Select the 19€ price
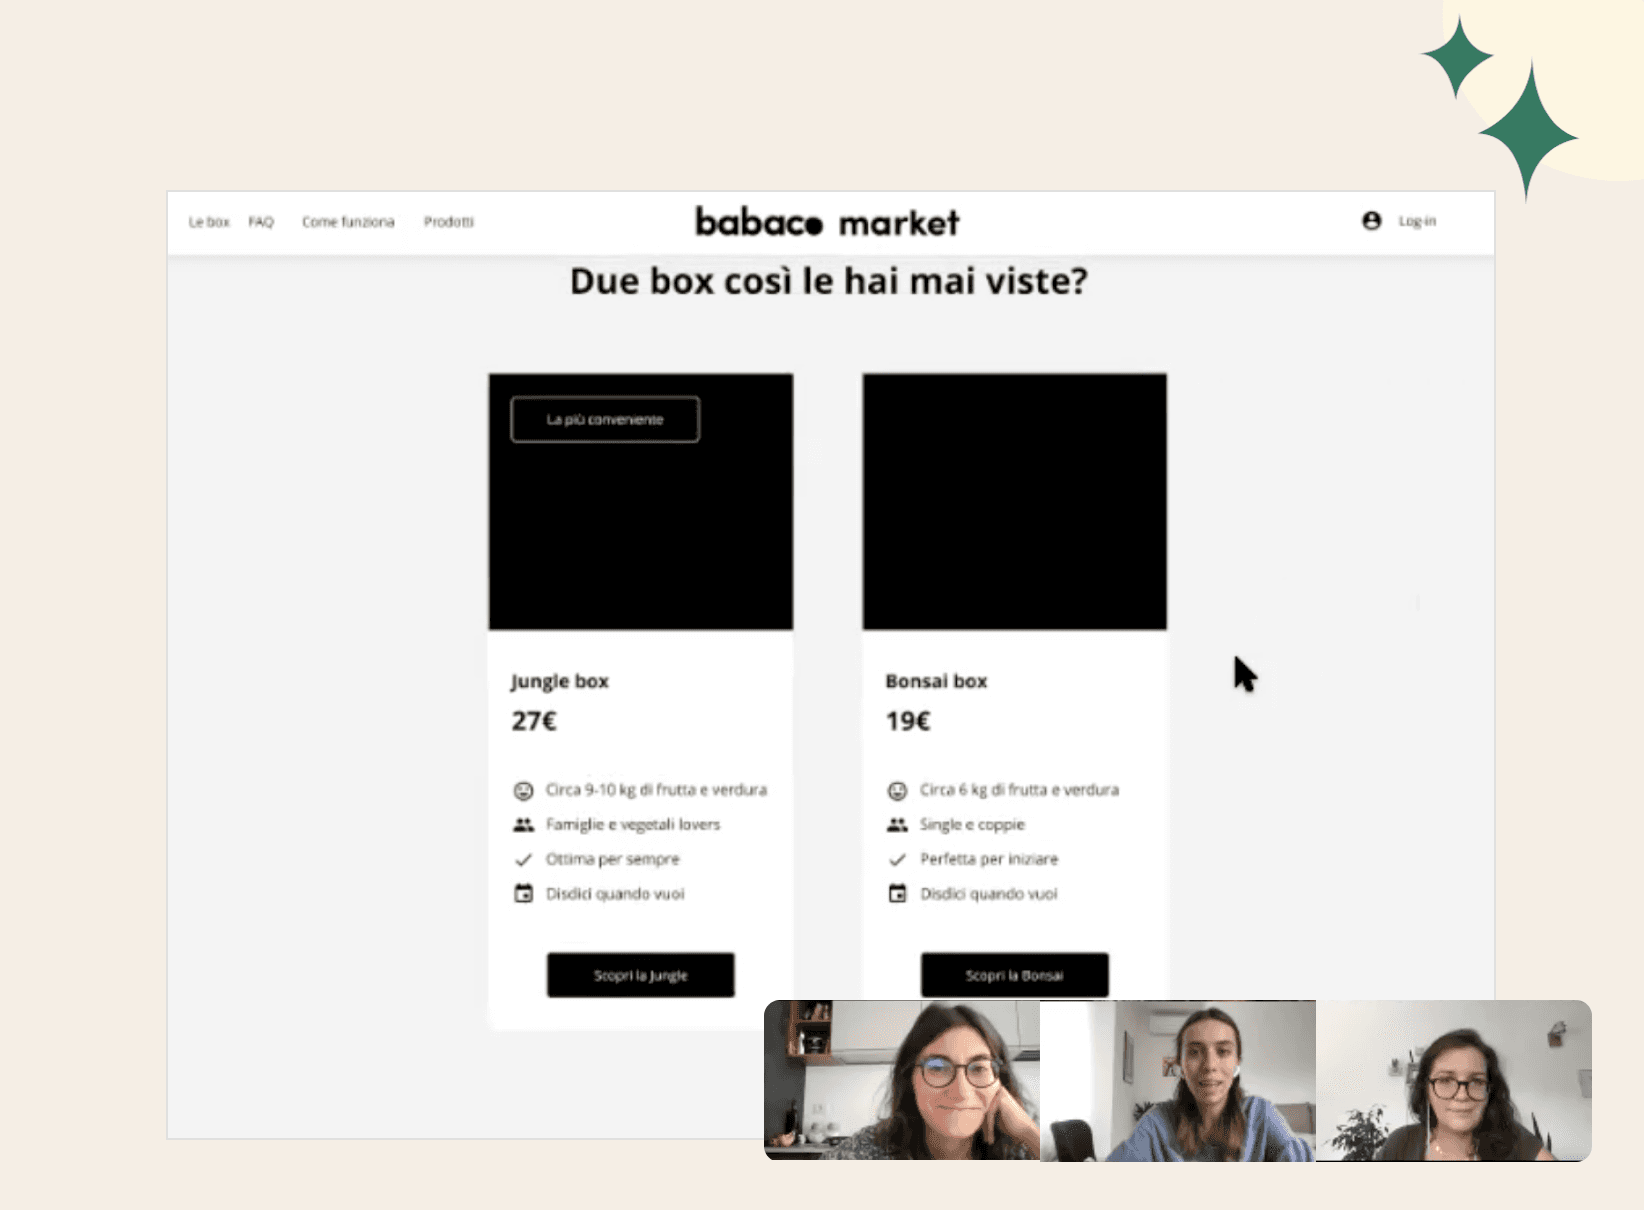The width and height of the screenshot is (1644, 1210). tap(908, 721)
